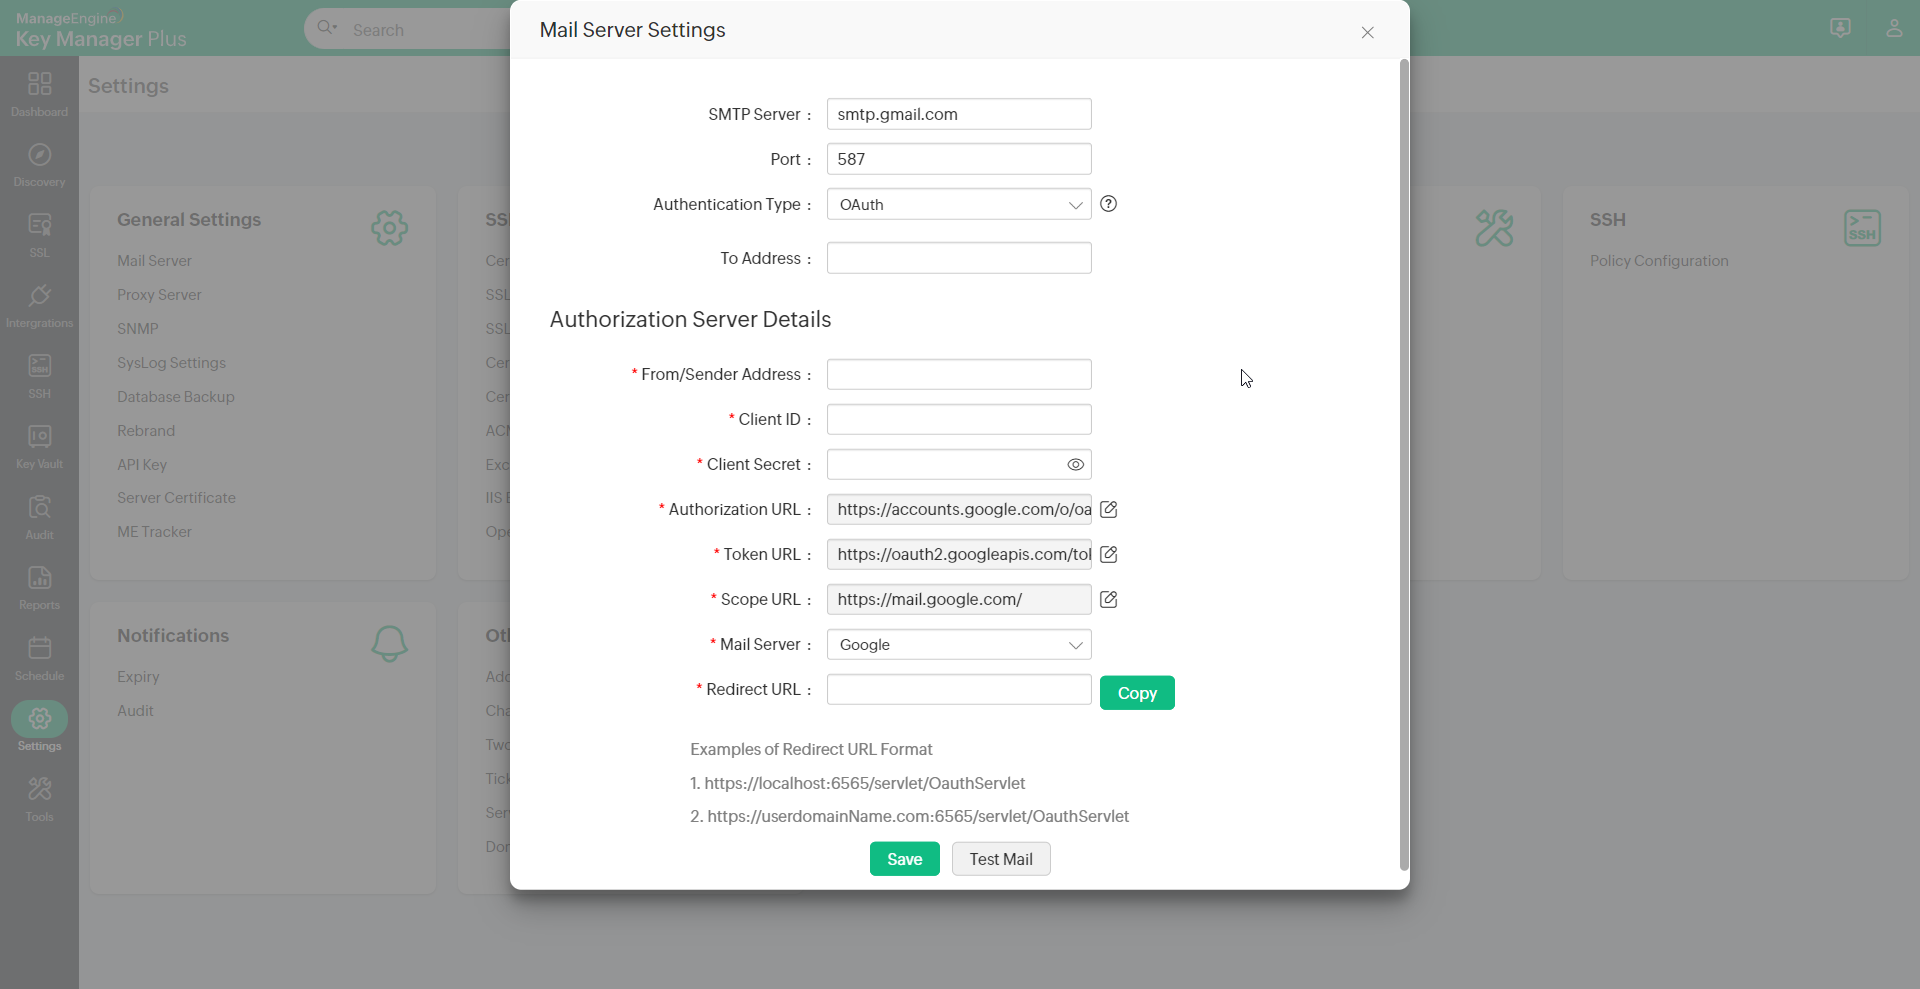Open the Authentication Type help icon
This screenshot has width=1920, height=989.
tap(1108, 204)
